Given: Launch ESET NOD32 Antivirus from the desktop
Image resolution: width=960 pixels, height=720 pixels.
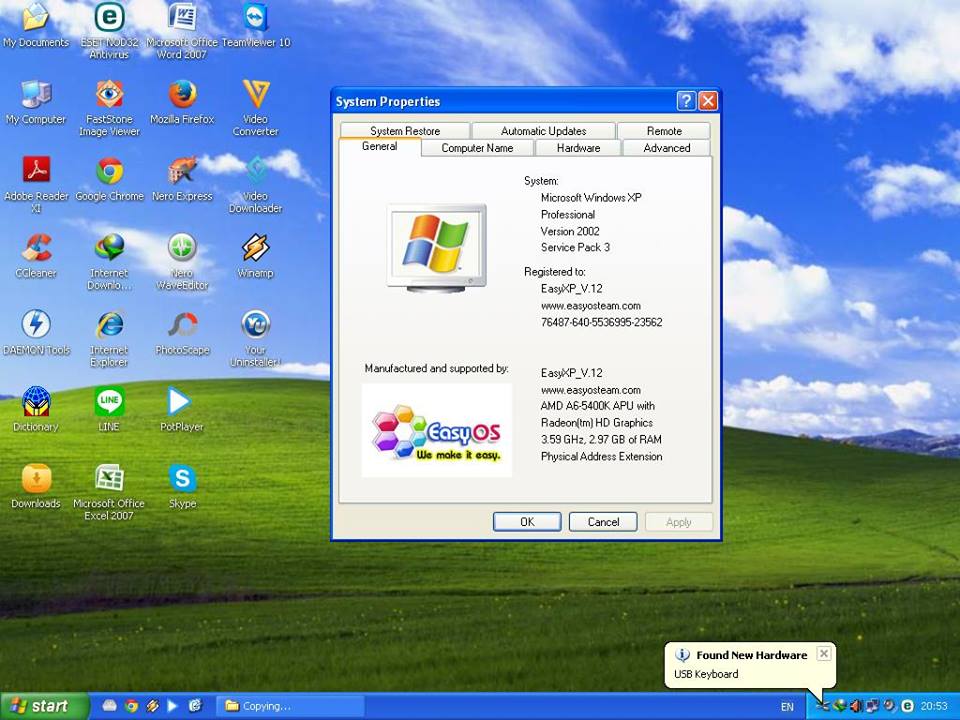Looking at the screenshot, I should pyautogui.click(x=109, y=31).
